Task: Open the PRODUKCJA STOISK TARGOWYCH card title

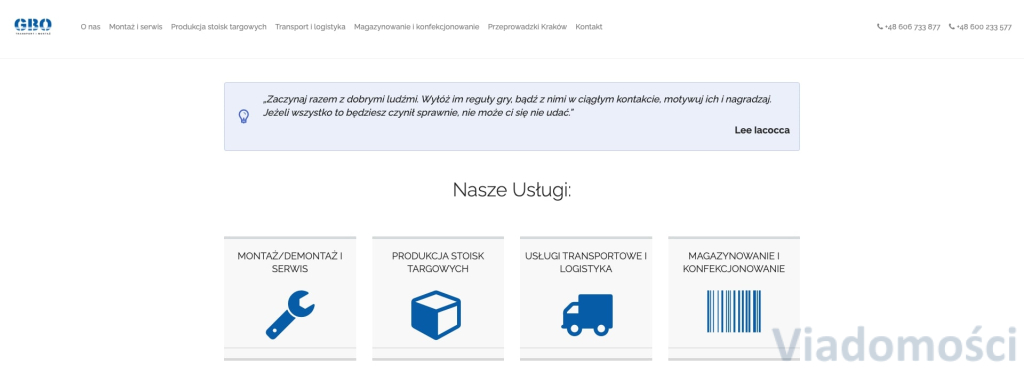Action: [438, 262]
